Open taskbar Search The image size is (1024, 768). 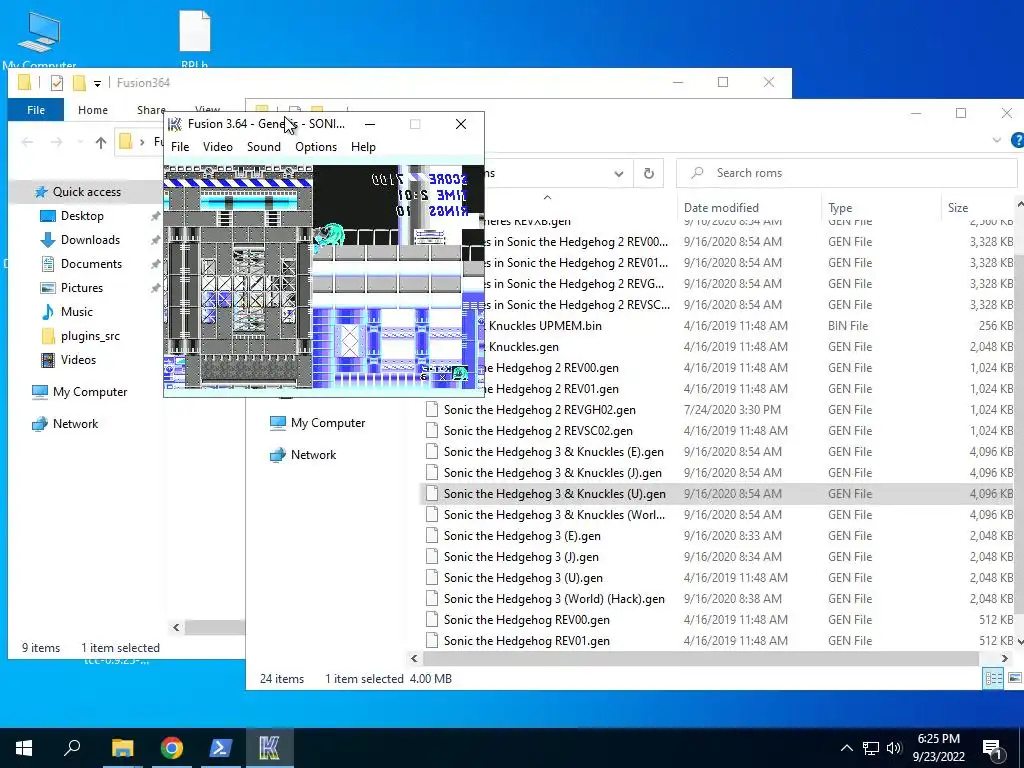[x=72, y=748]
